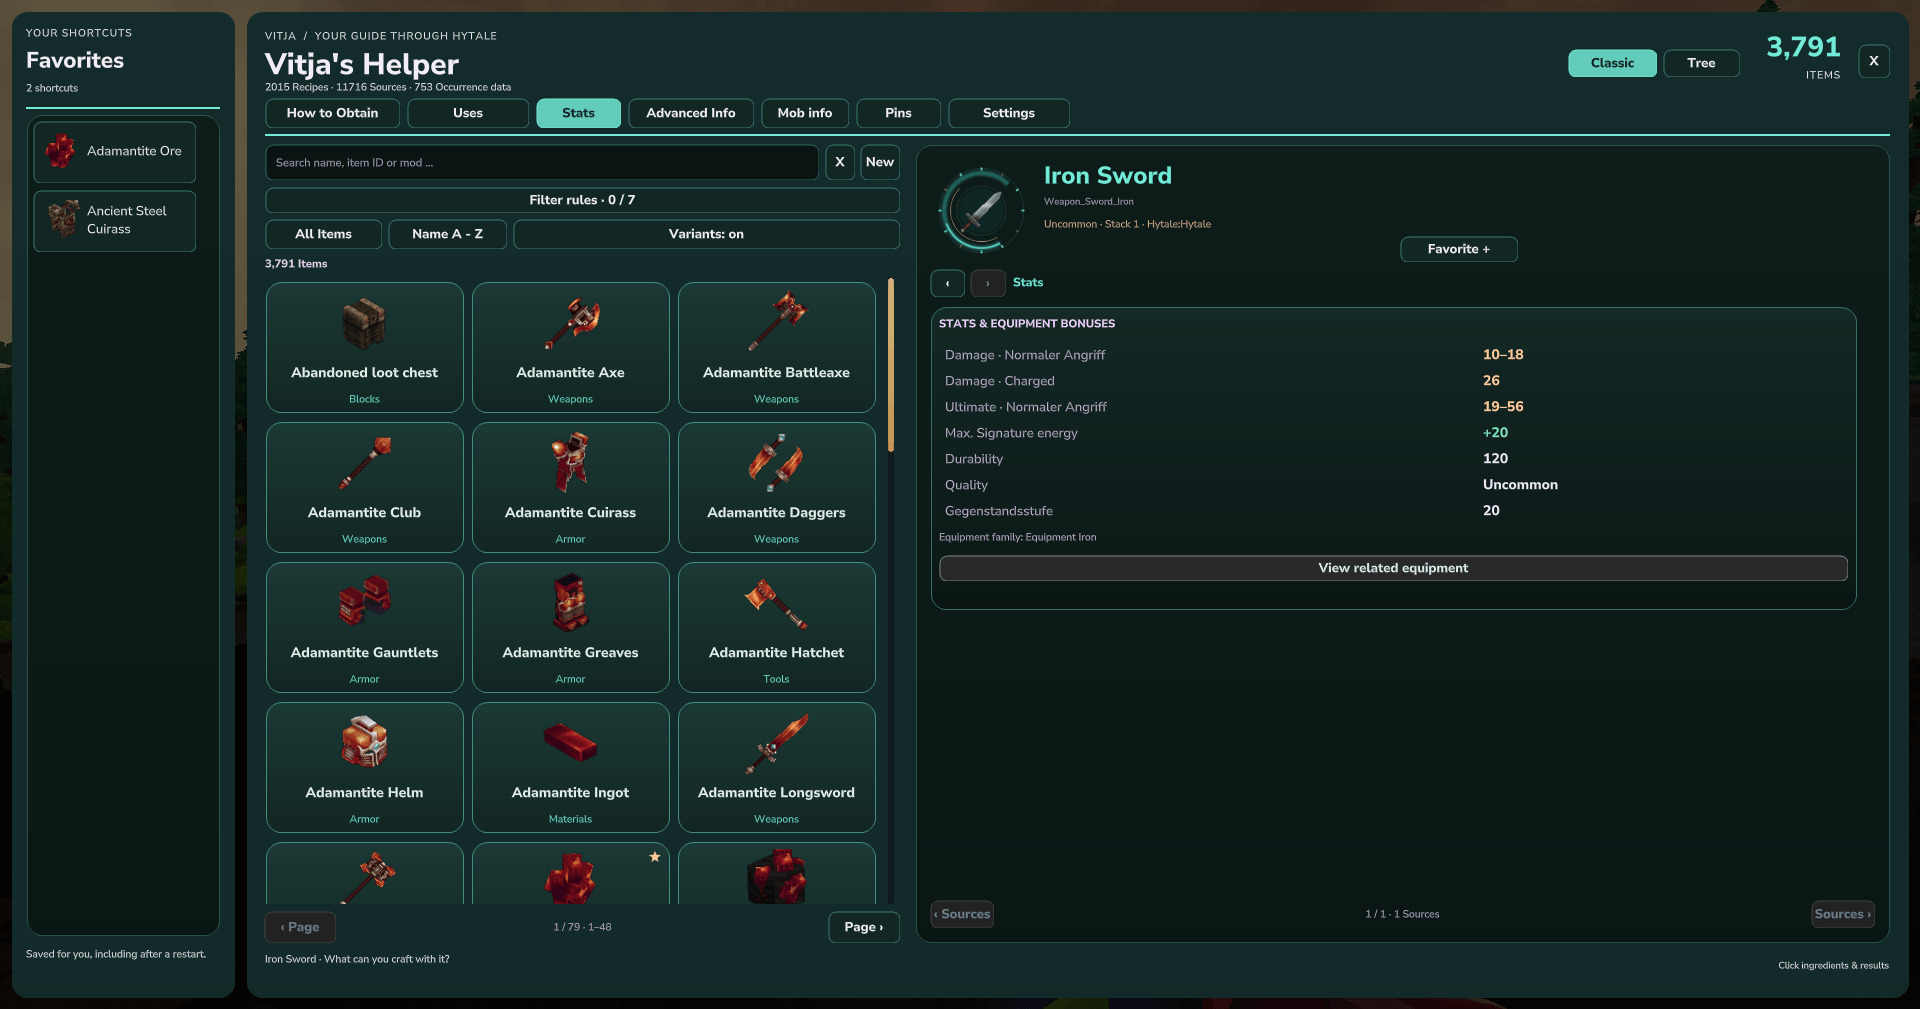Viewport: 1920px width, 1009px height.
Task: Select the Adamantite Greaves armor
Action: click(x=571, y=627)
